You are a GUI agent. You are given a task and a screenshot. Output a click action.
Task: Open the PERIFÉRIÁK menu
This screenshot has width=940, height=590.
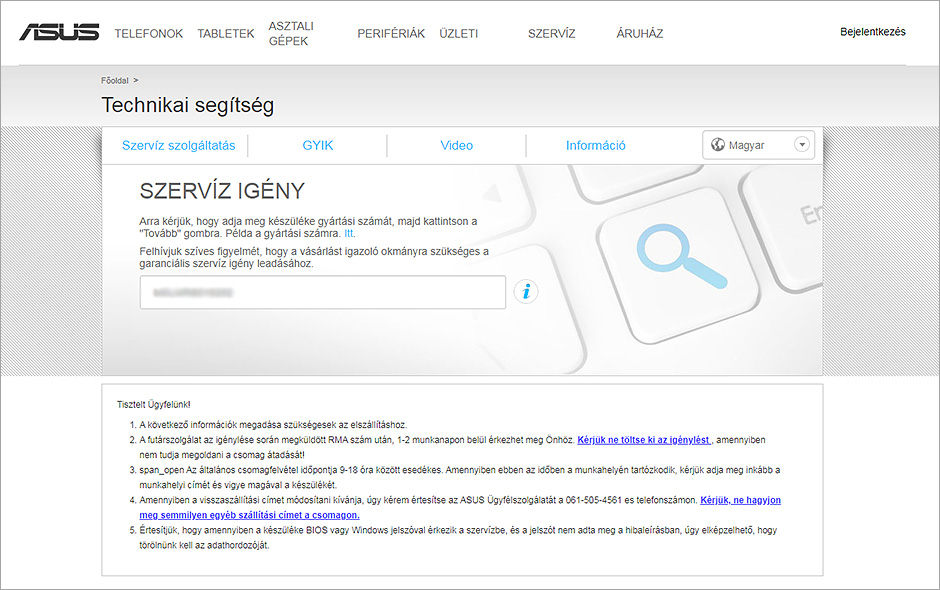pyautogui.click(x=391, y=34)
